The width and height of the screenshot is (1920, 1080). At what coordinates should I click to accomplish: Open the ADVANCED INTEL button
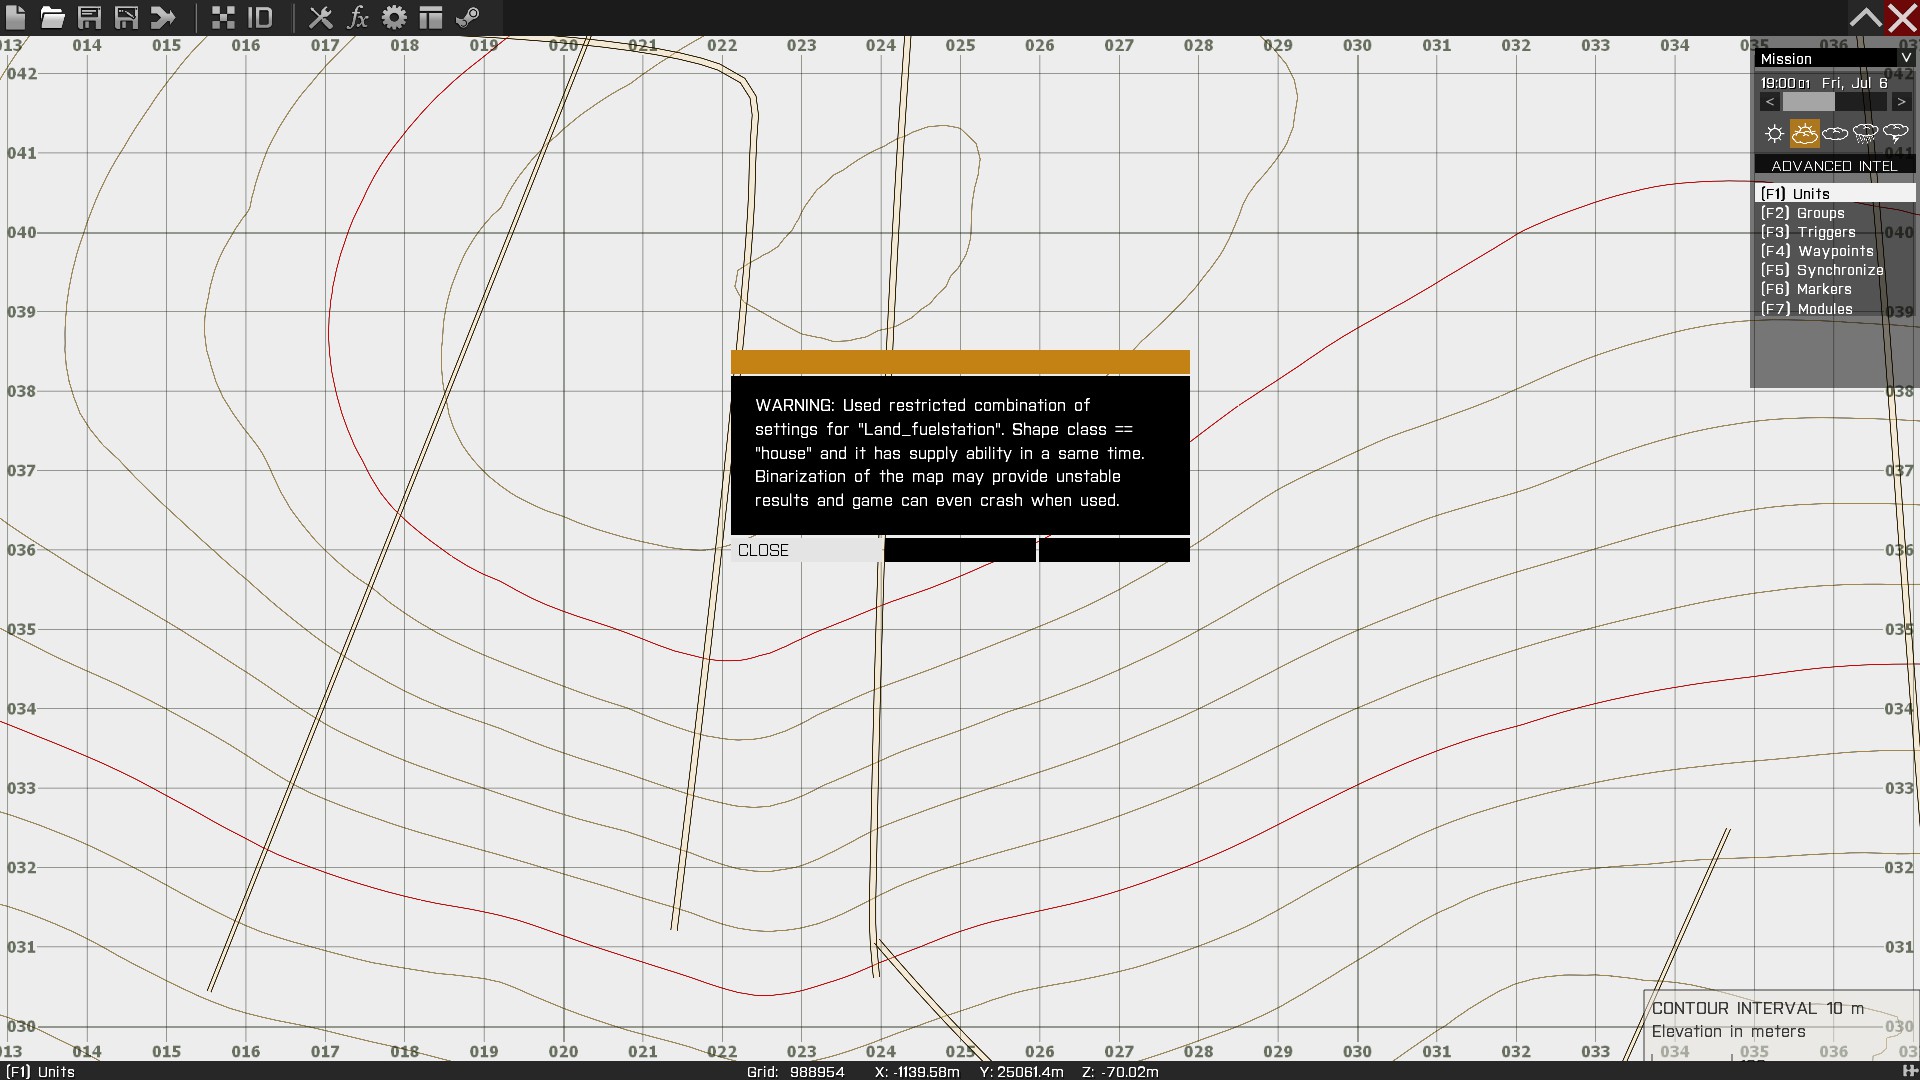[x=1833, y=166]
